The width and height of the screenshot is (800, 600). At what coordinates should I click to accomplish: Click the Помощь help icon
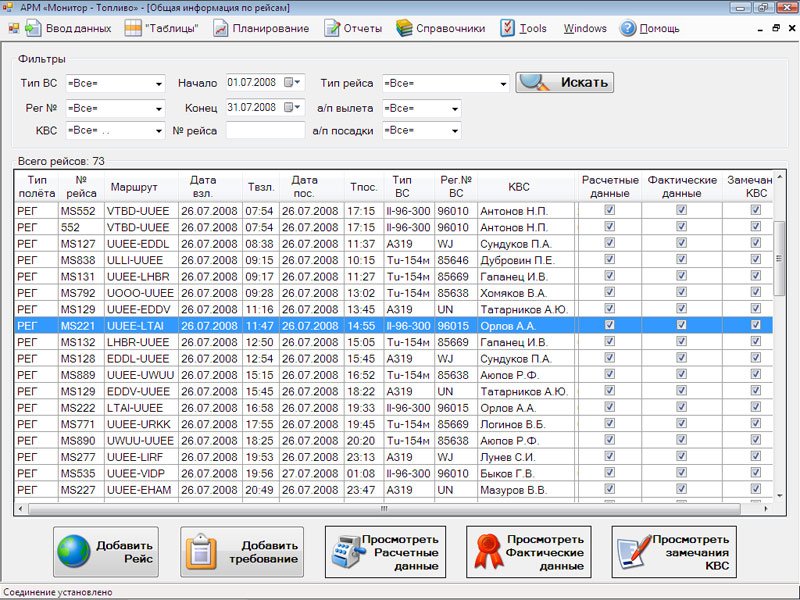point(628,29)
